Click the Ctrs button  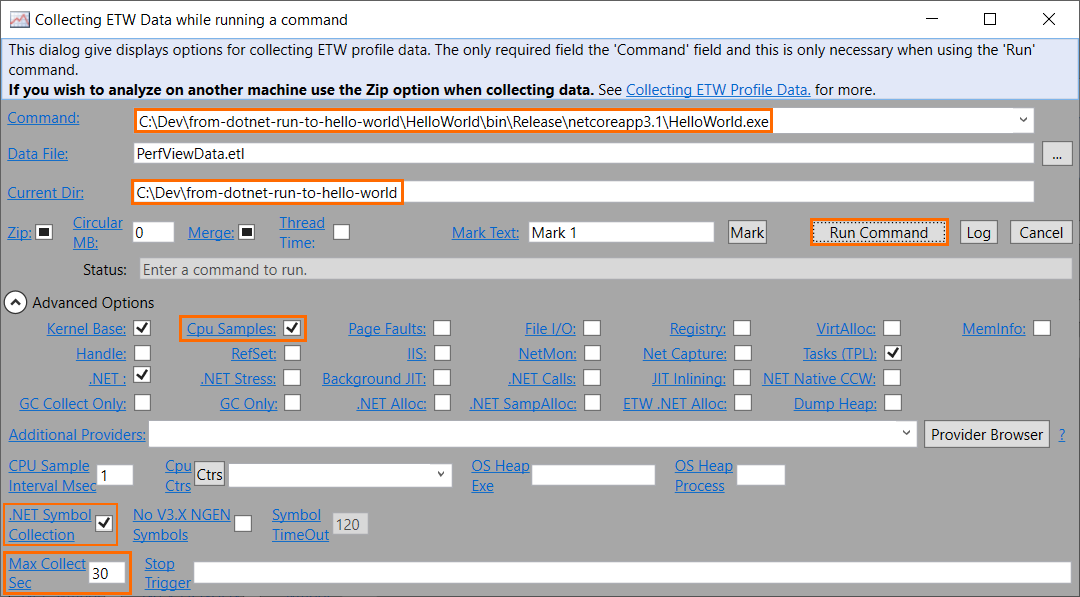click(209, 474)
